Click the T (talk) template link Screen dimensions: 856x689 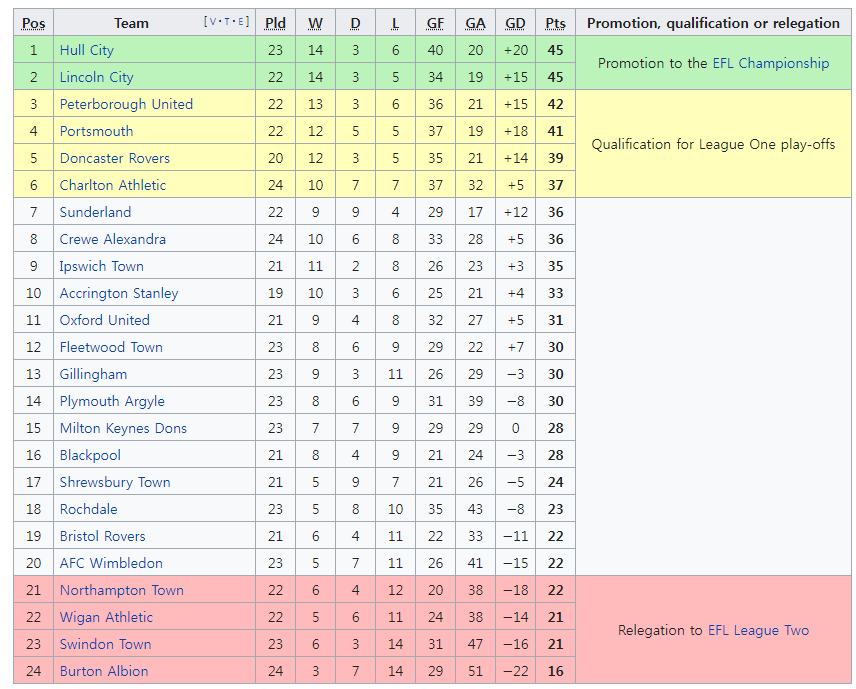coord(226,22)
